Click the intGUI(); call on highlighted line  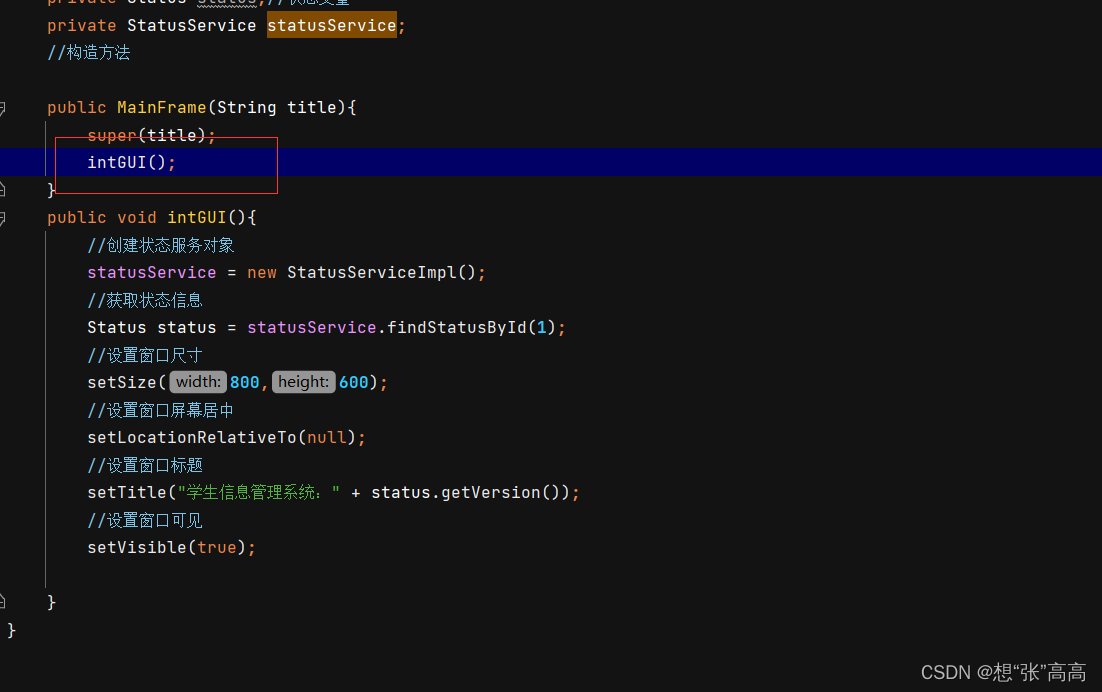tap(131, 162)
